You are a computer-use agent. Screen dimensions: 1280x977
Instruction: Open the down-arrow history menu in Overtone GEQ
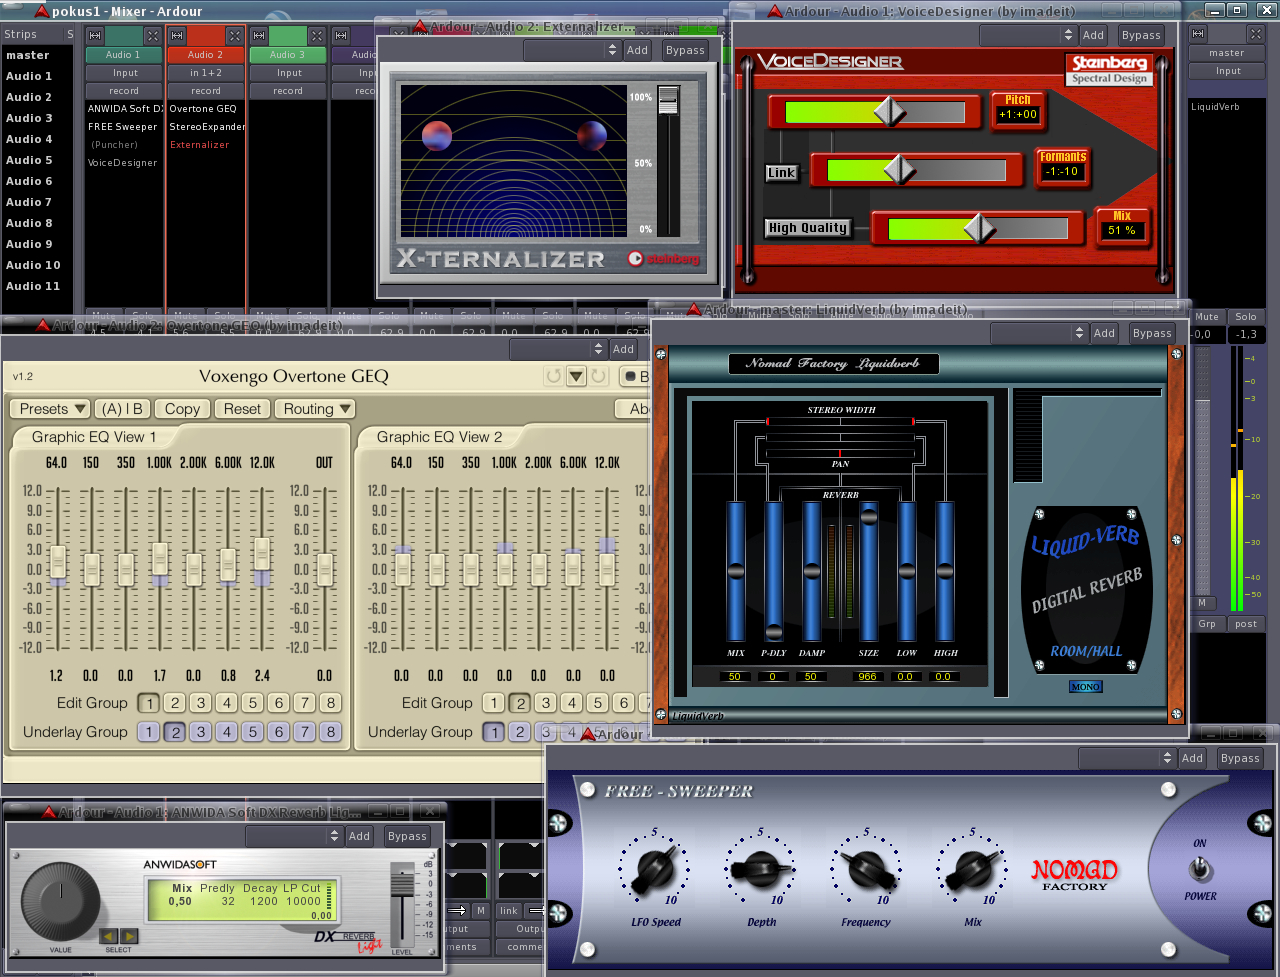pos(576,377)
